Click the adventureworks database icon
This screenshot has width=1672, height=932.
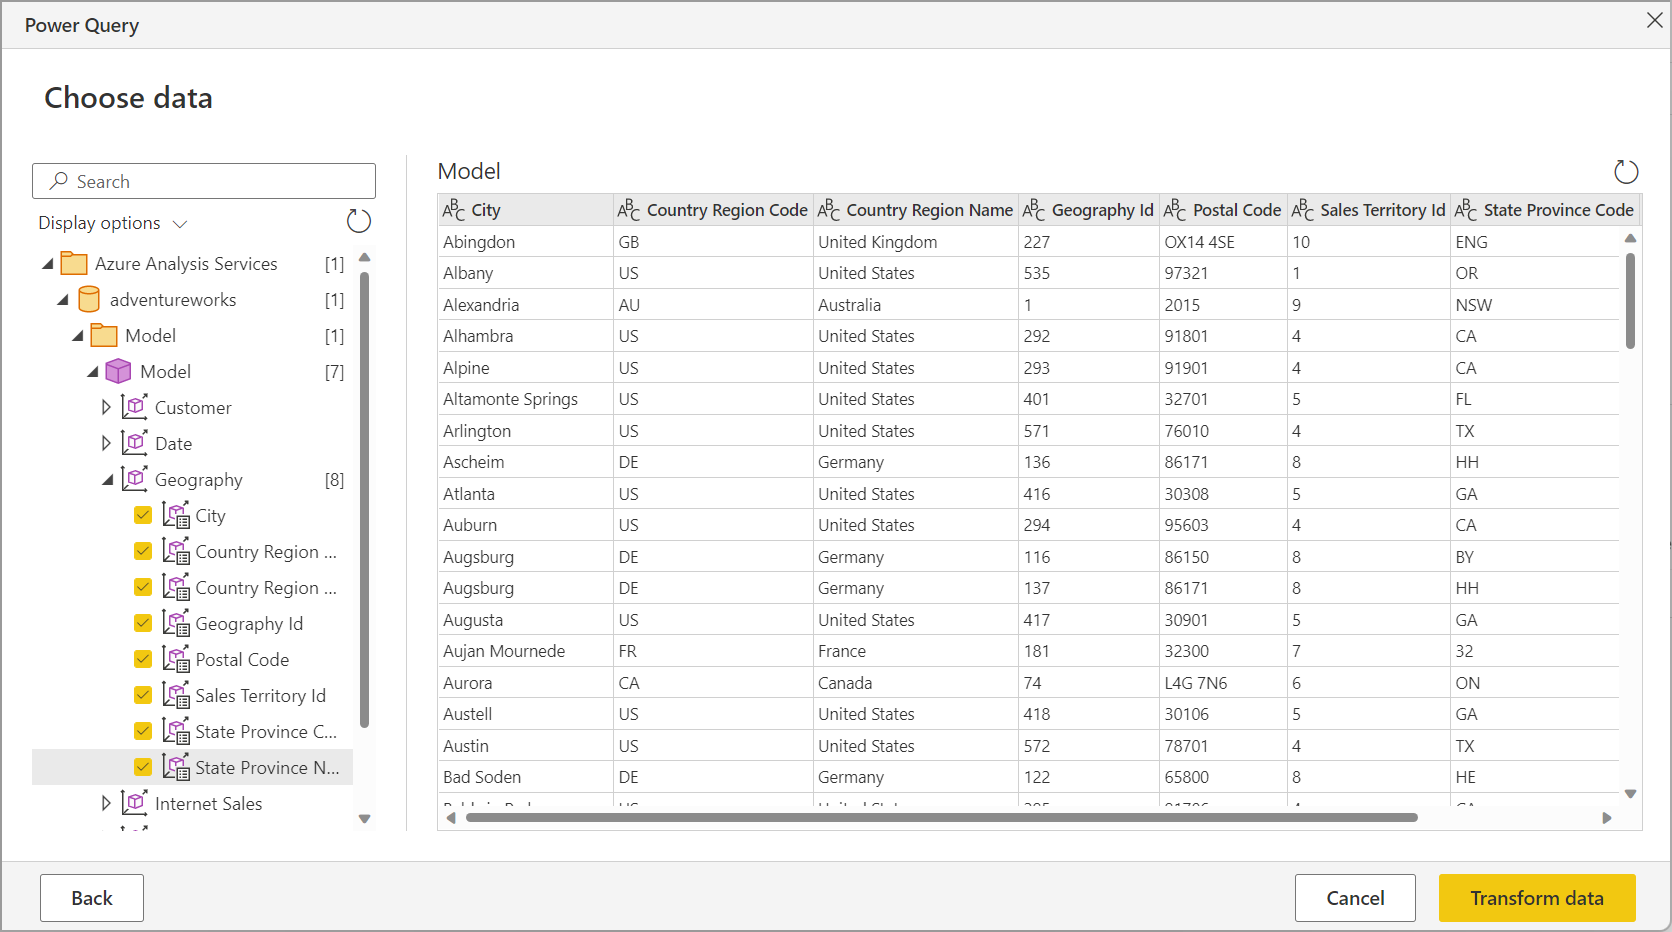pyautogui.click(x=89, y=299)
